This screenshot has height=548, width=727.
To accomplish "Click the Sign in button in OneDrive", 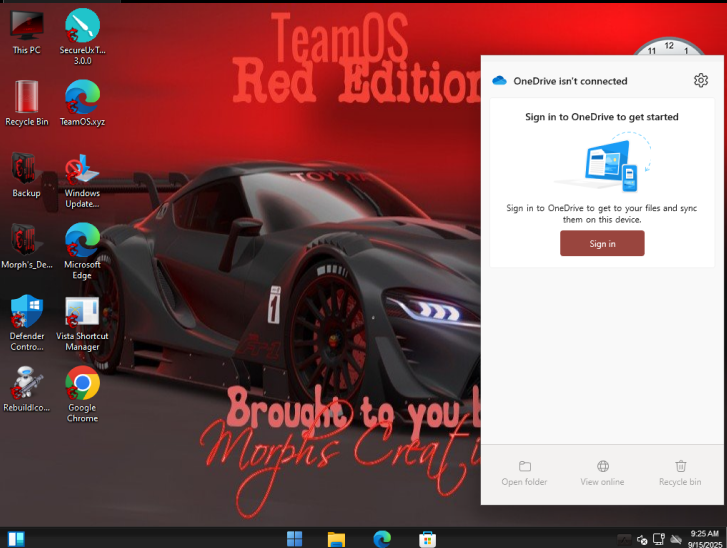I will click(602, 243).
